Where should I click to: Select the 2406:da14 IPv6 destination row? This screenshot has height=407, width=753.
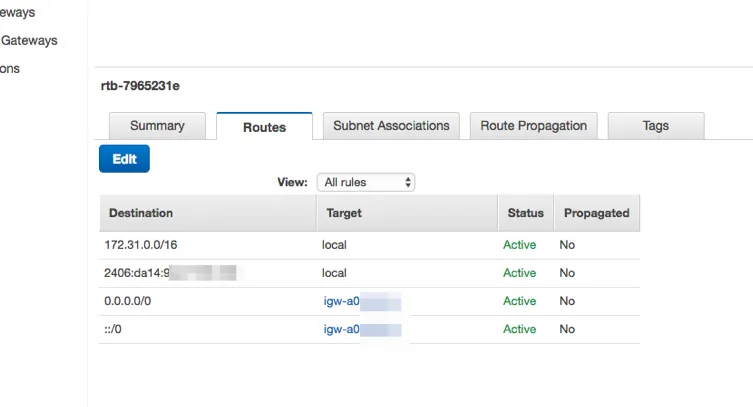(x=137, y=273)
